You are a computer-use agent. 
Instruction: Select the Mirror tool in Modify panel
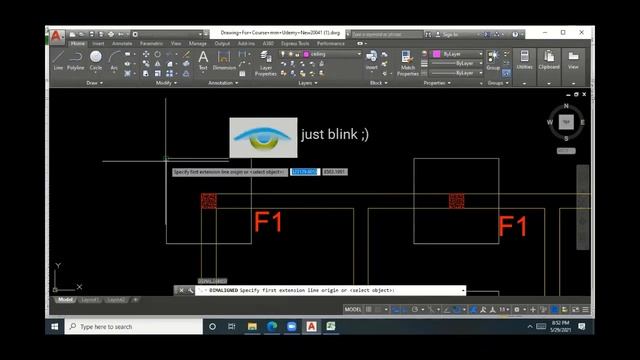click(x=158, y=64)
